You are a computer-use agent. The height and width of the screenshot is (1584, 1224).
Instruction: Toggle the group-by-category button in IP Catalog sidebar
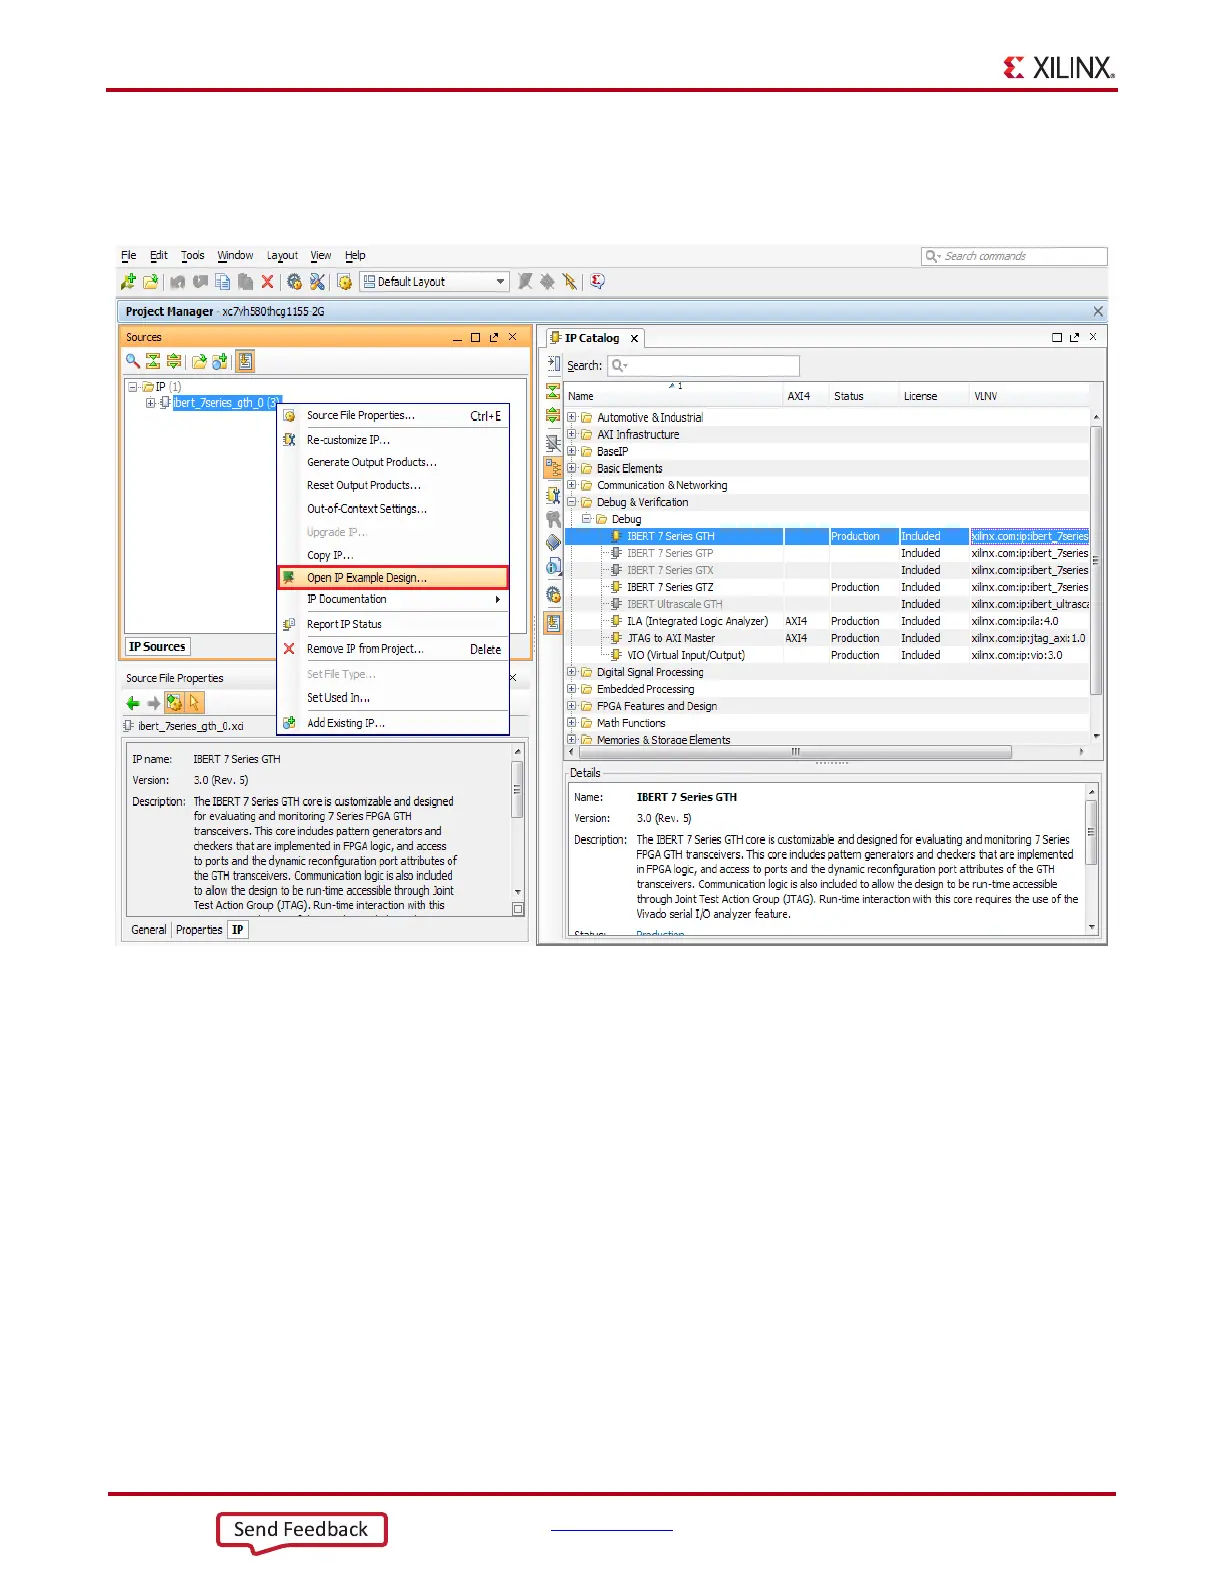coord(553,467)
